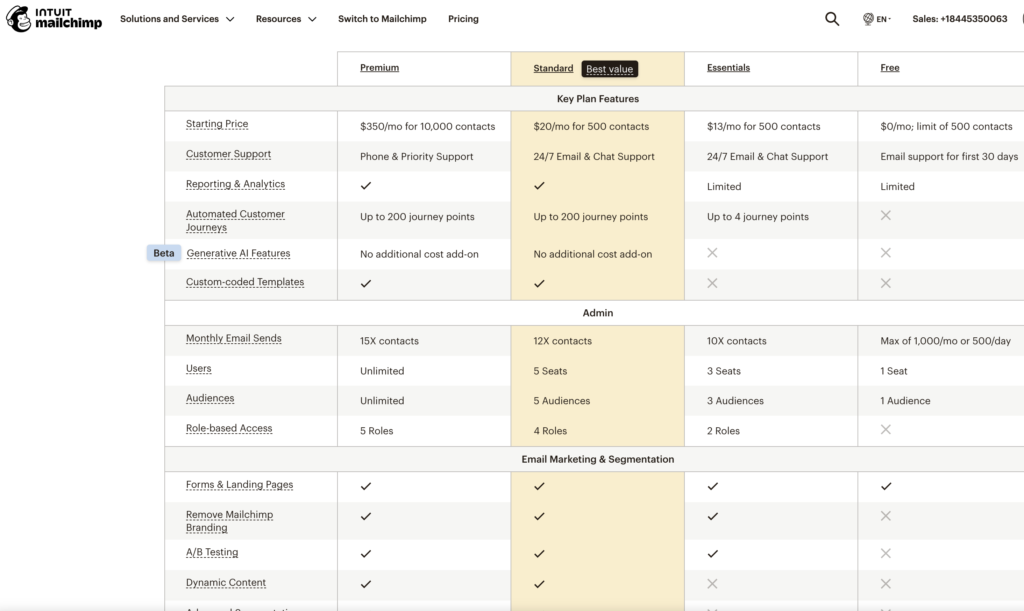Screen dimensions: 1024x611
Task: Click "15X contacts" cell
Action: 389,341
